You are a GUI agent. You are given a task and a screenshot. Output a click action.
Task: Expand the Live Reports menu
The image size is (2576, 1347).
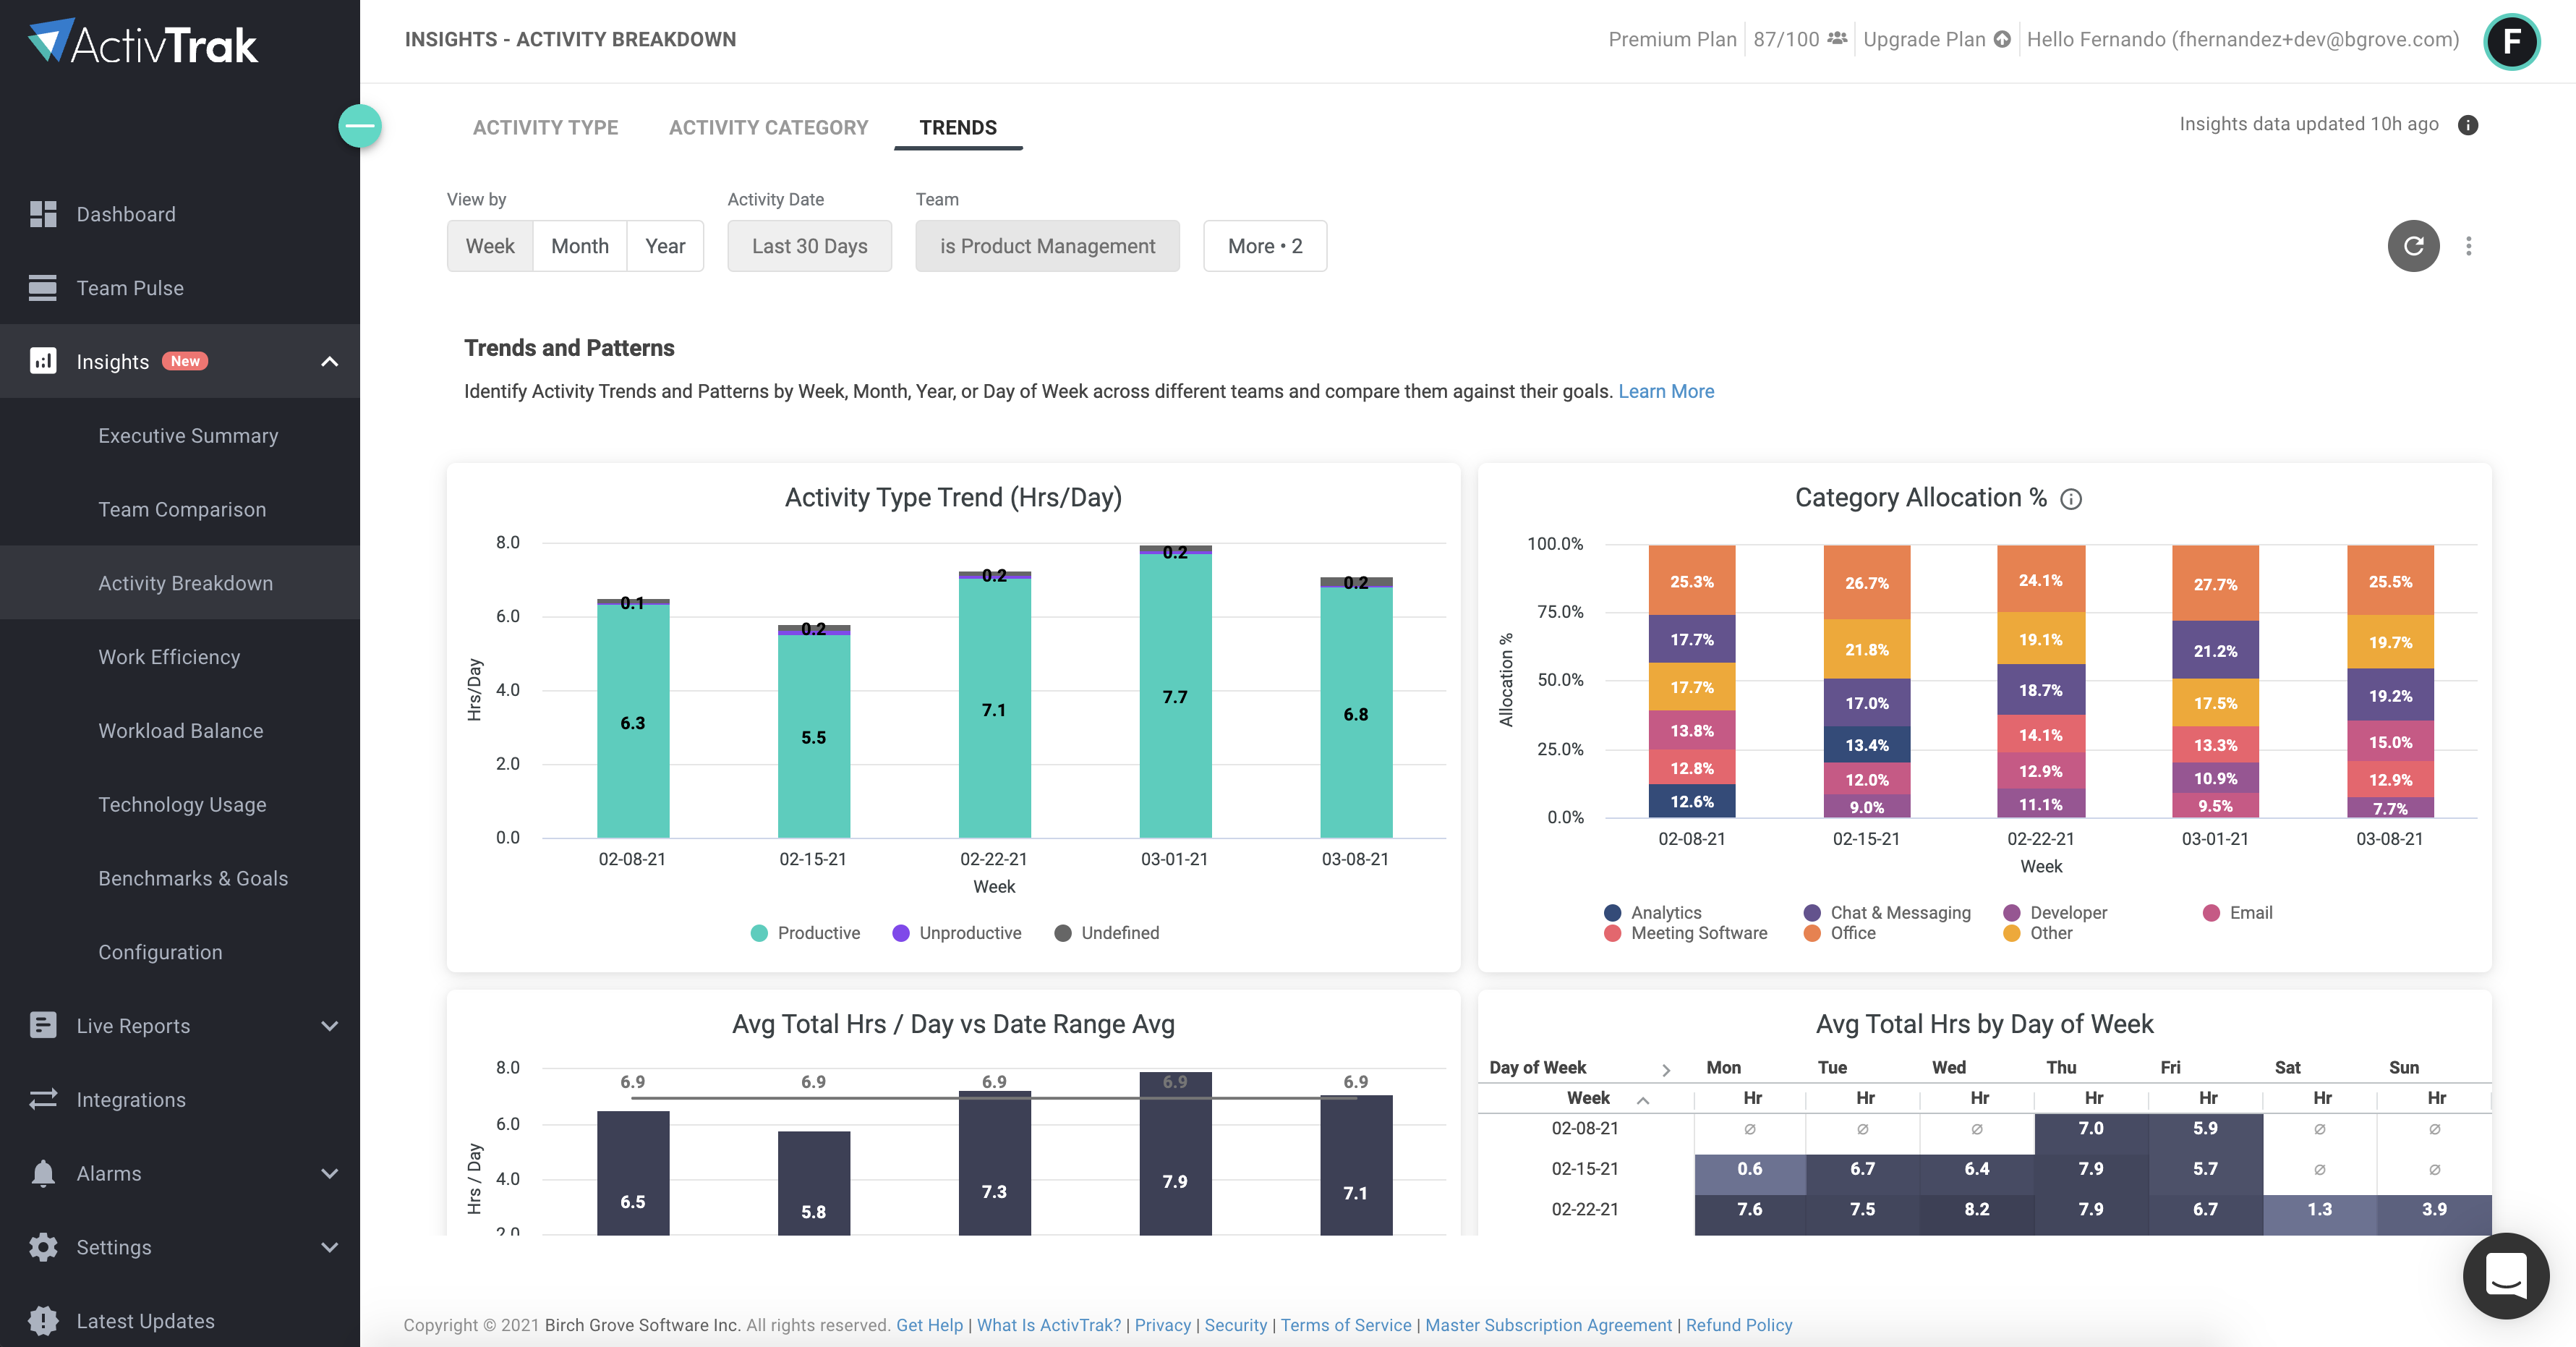pos(330,1025)
